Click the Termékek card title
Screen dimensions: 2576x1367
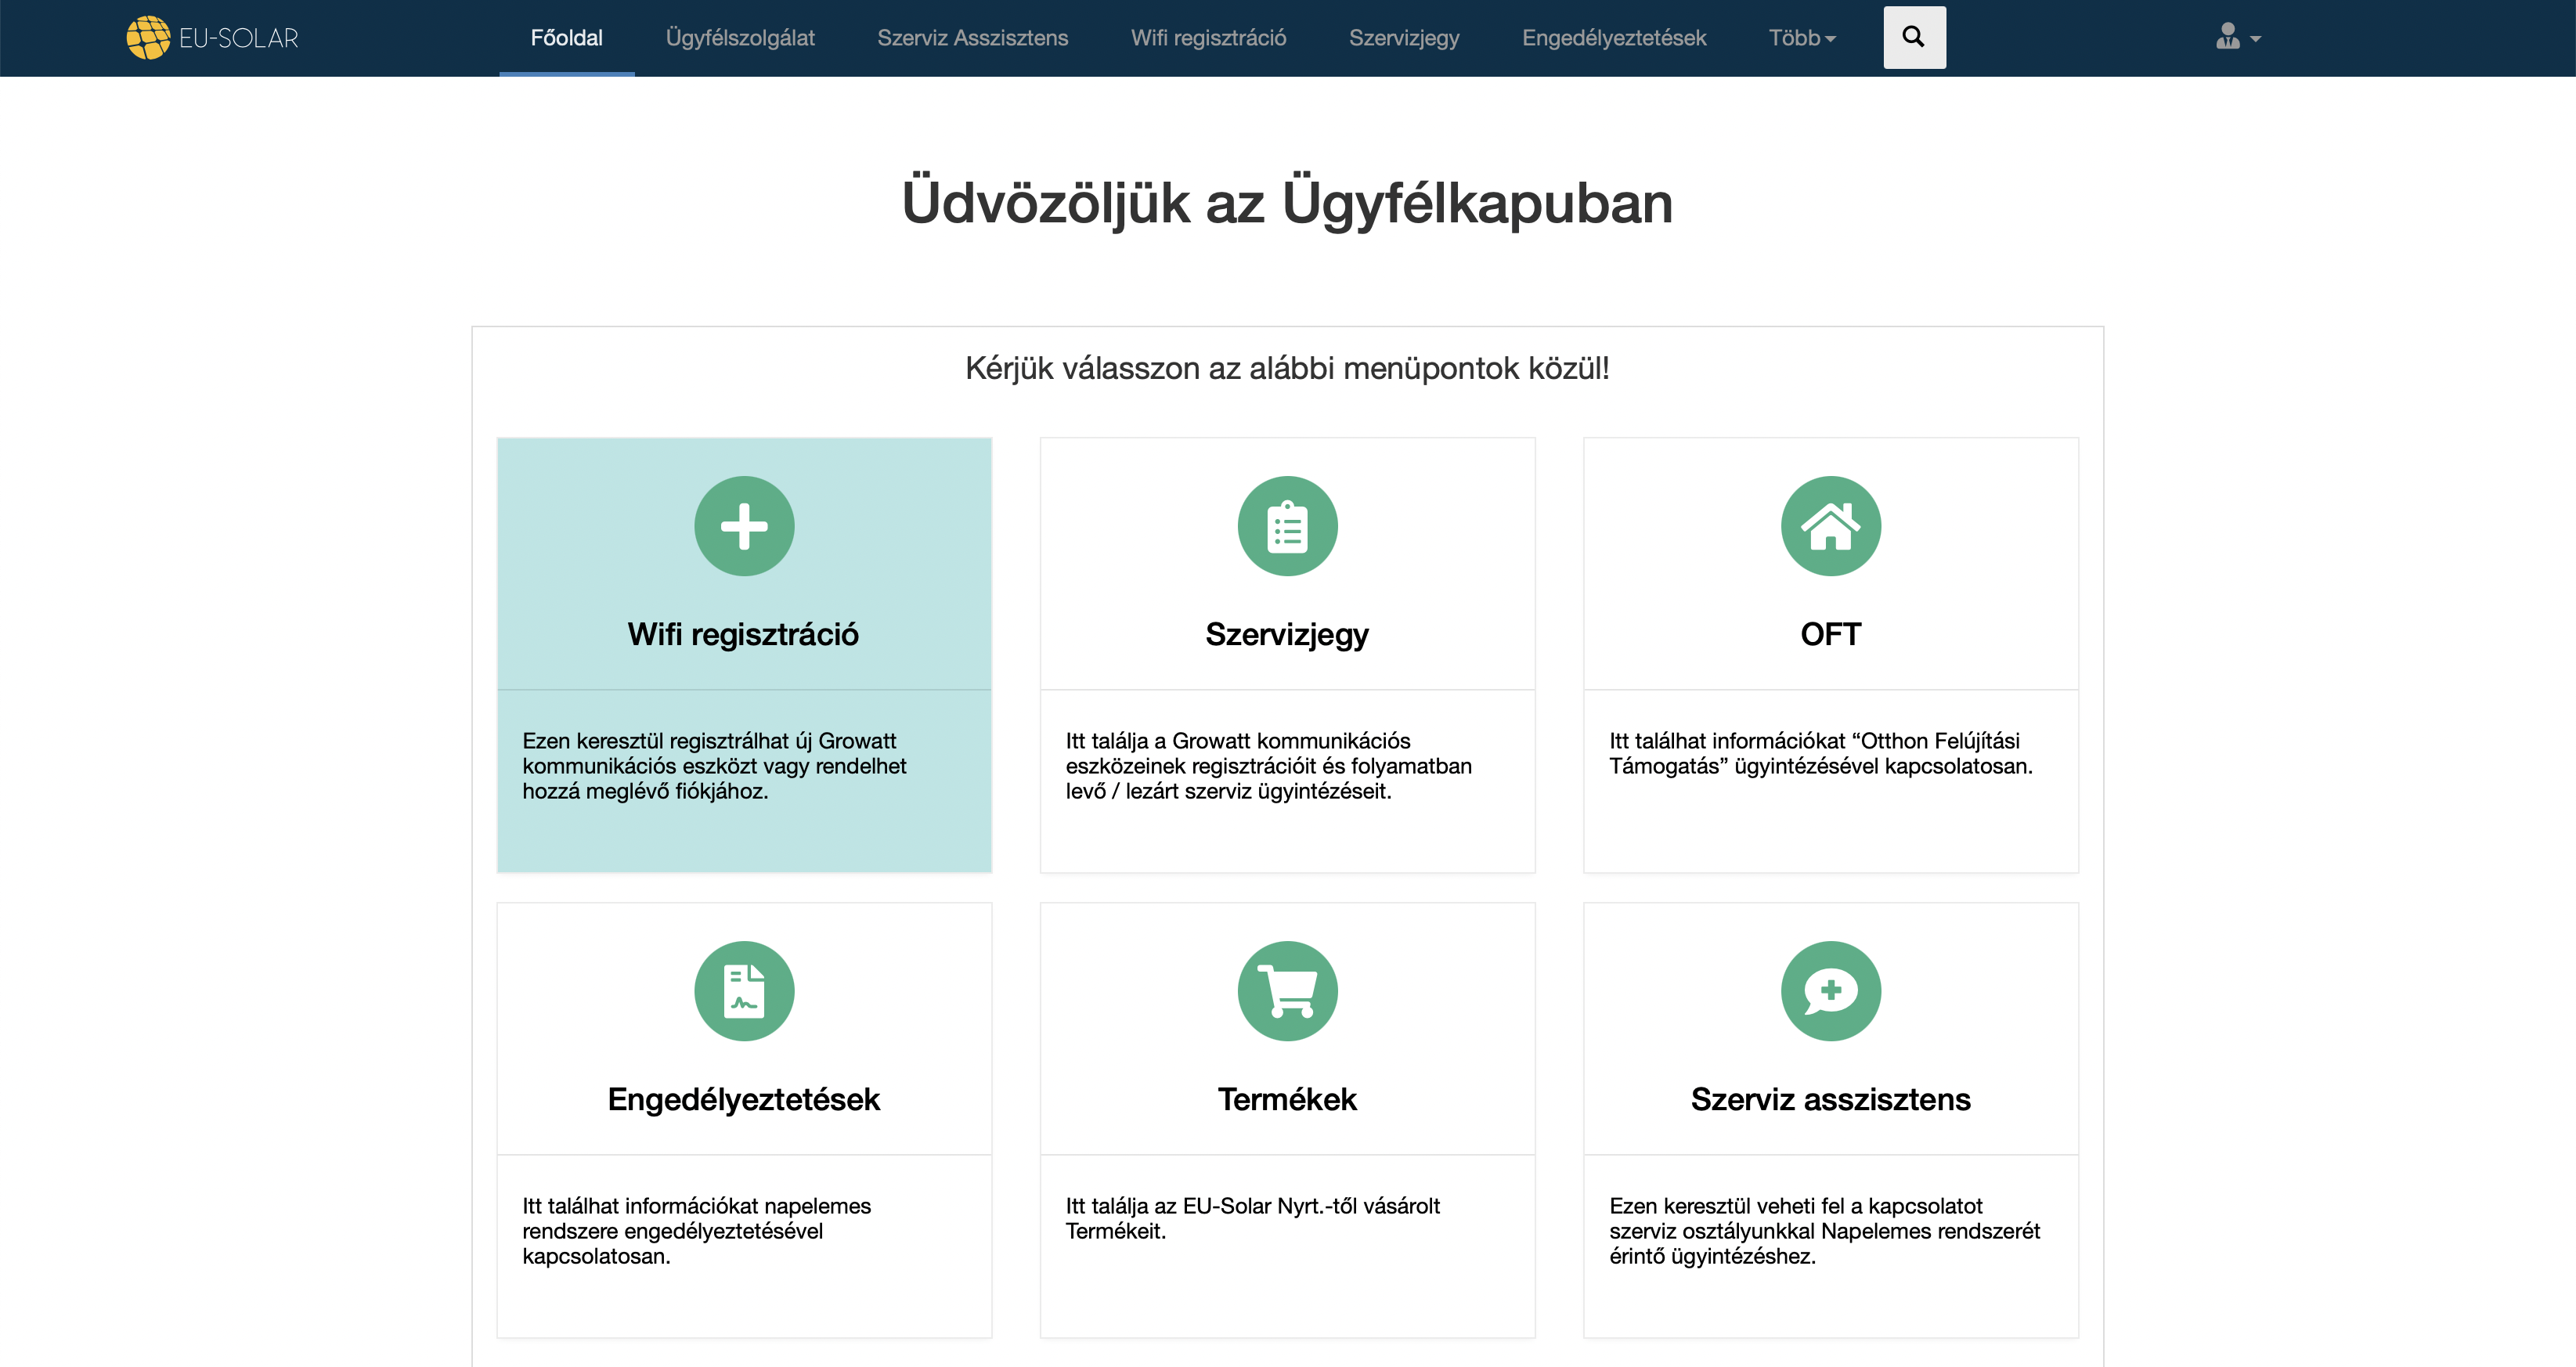point(1287,1099)
